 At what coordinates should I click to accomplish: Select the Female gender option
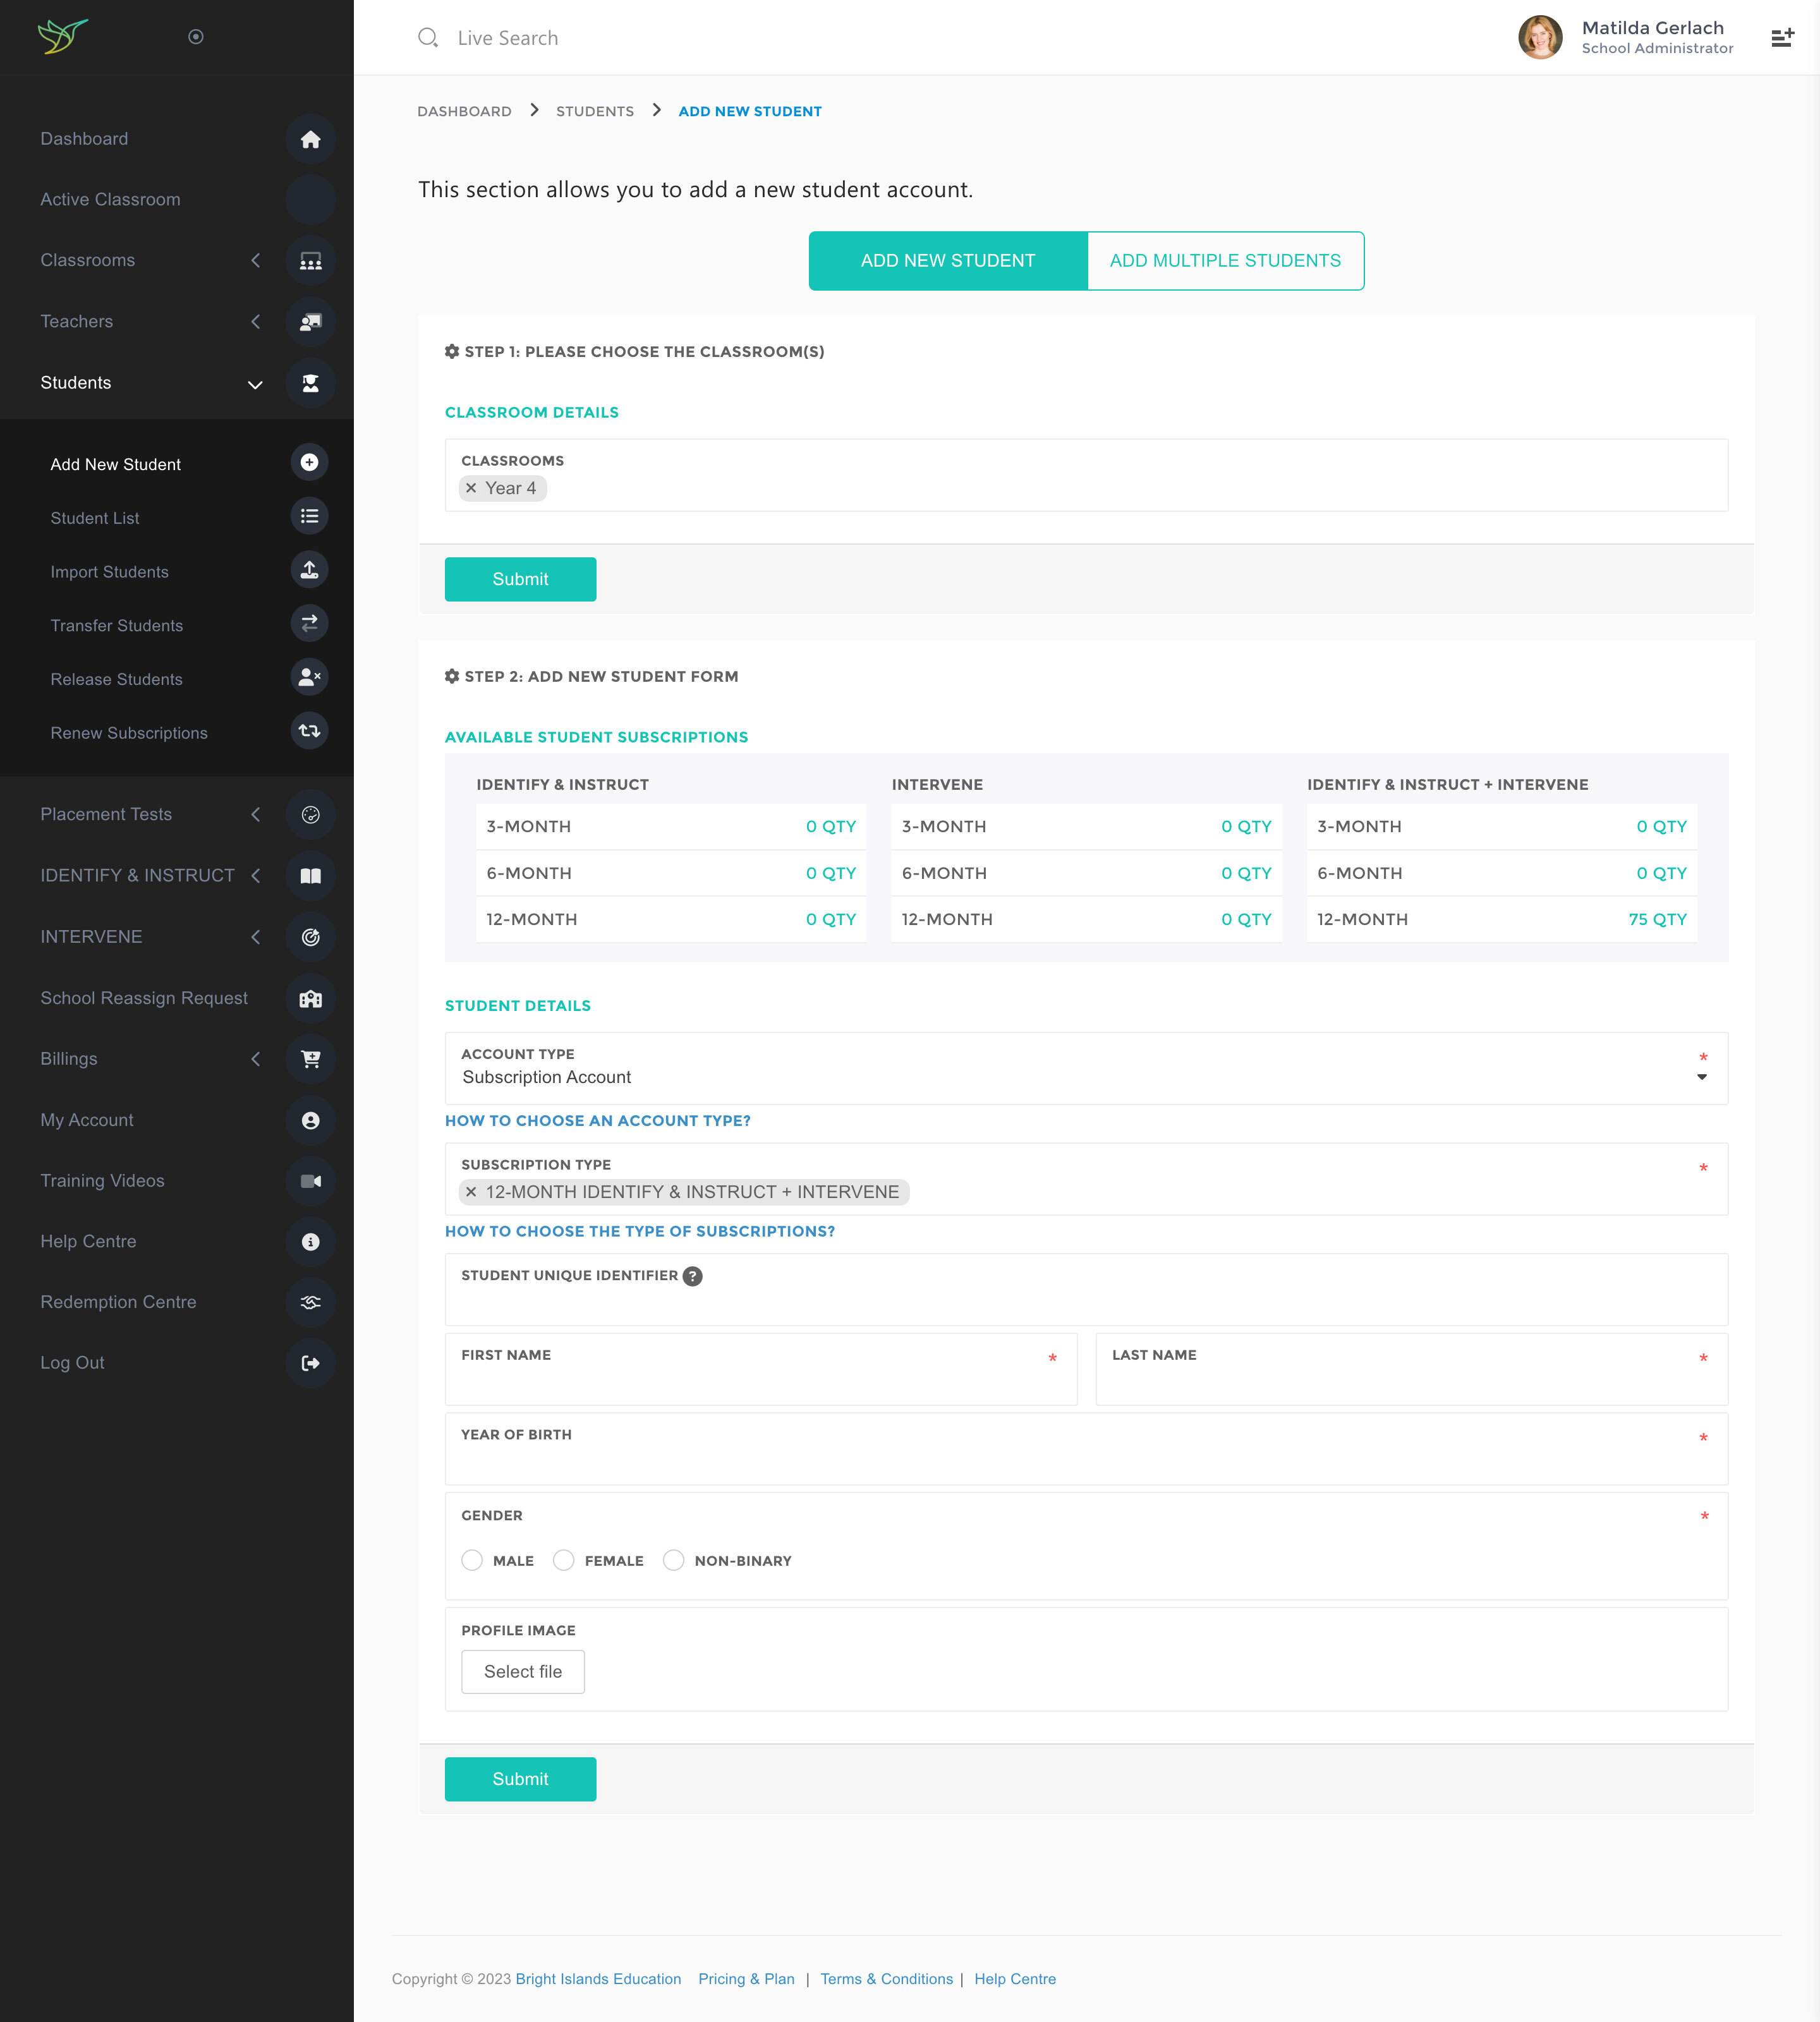coord(564,1561)
